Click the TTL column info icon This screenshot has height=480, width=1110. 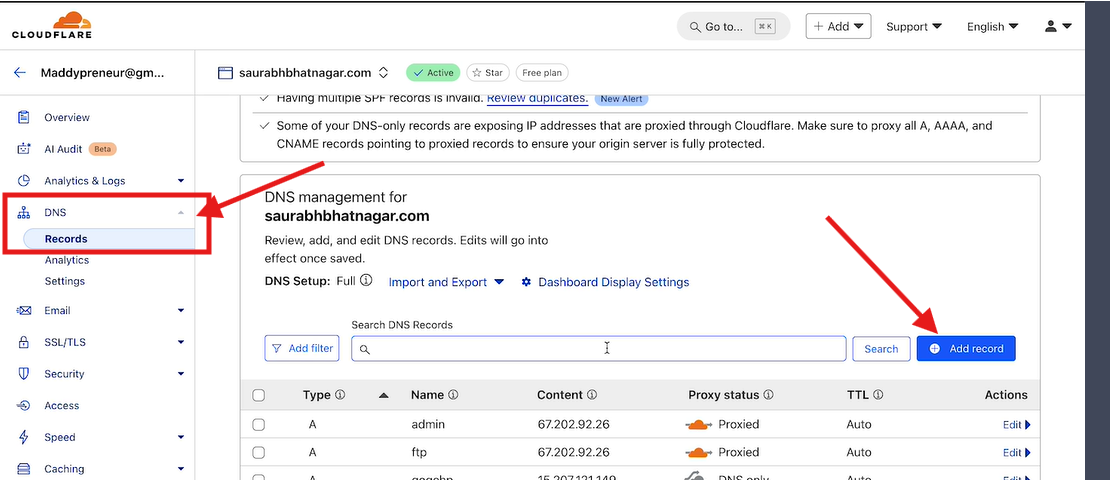click(x=878, y=395)
